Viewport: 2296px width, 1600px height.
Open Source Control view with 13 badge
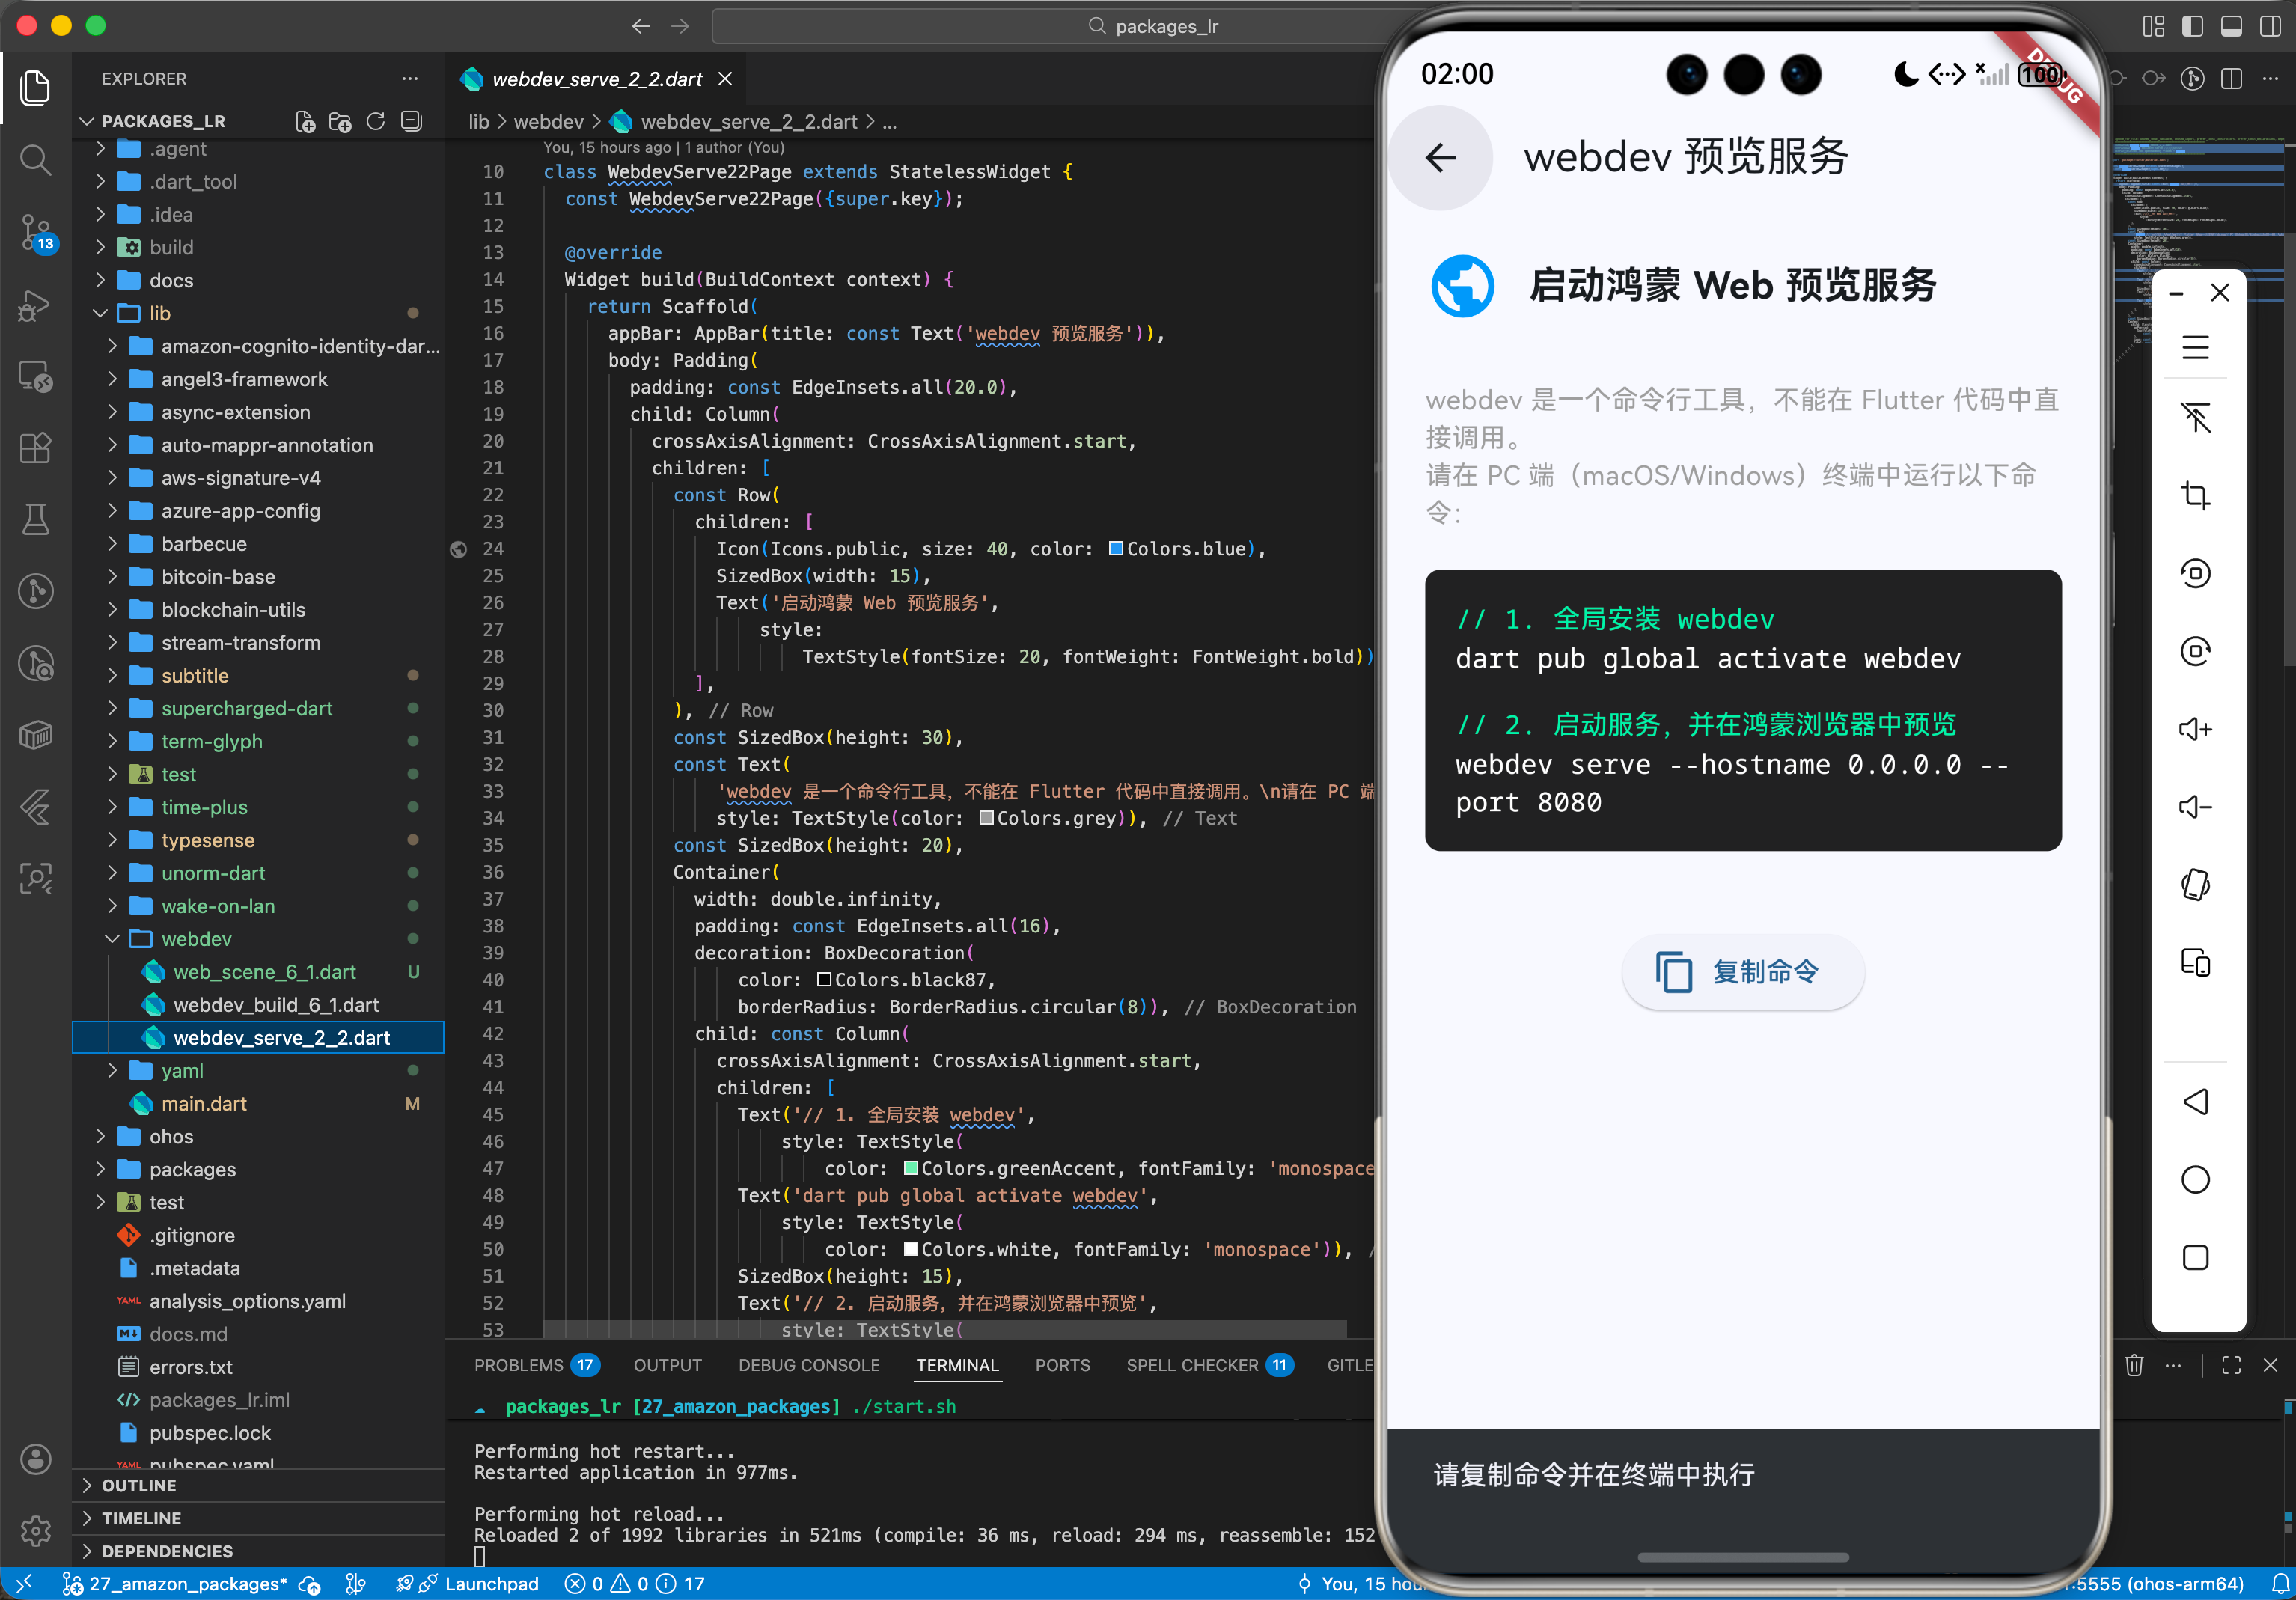click(36, 232)
